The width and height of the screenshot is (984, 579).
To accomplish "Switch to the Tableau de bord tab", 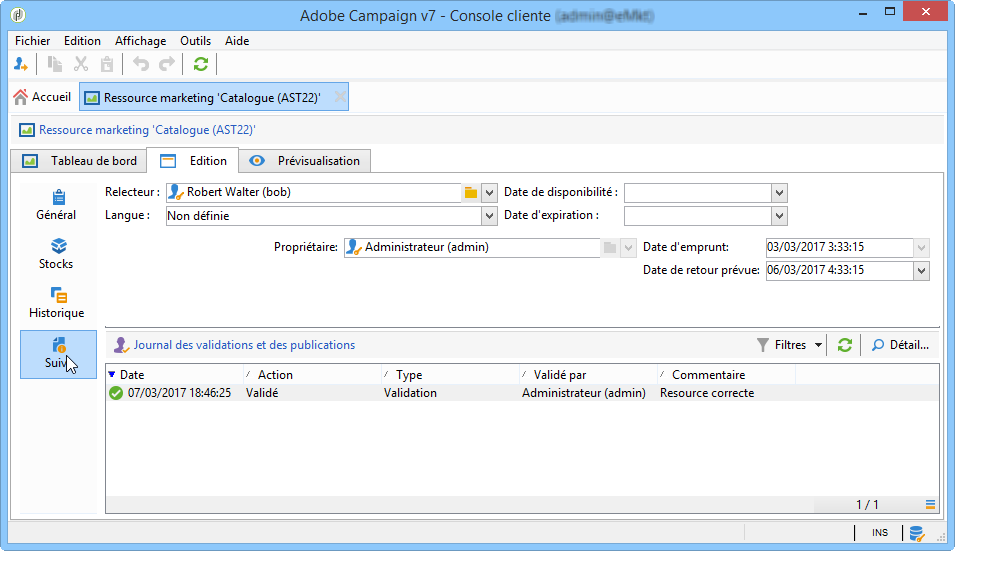I will 79,161.
